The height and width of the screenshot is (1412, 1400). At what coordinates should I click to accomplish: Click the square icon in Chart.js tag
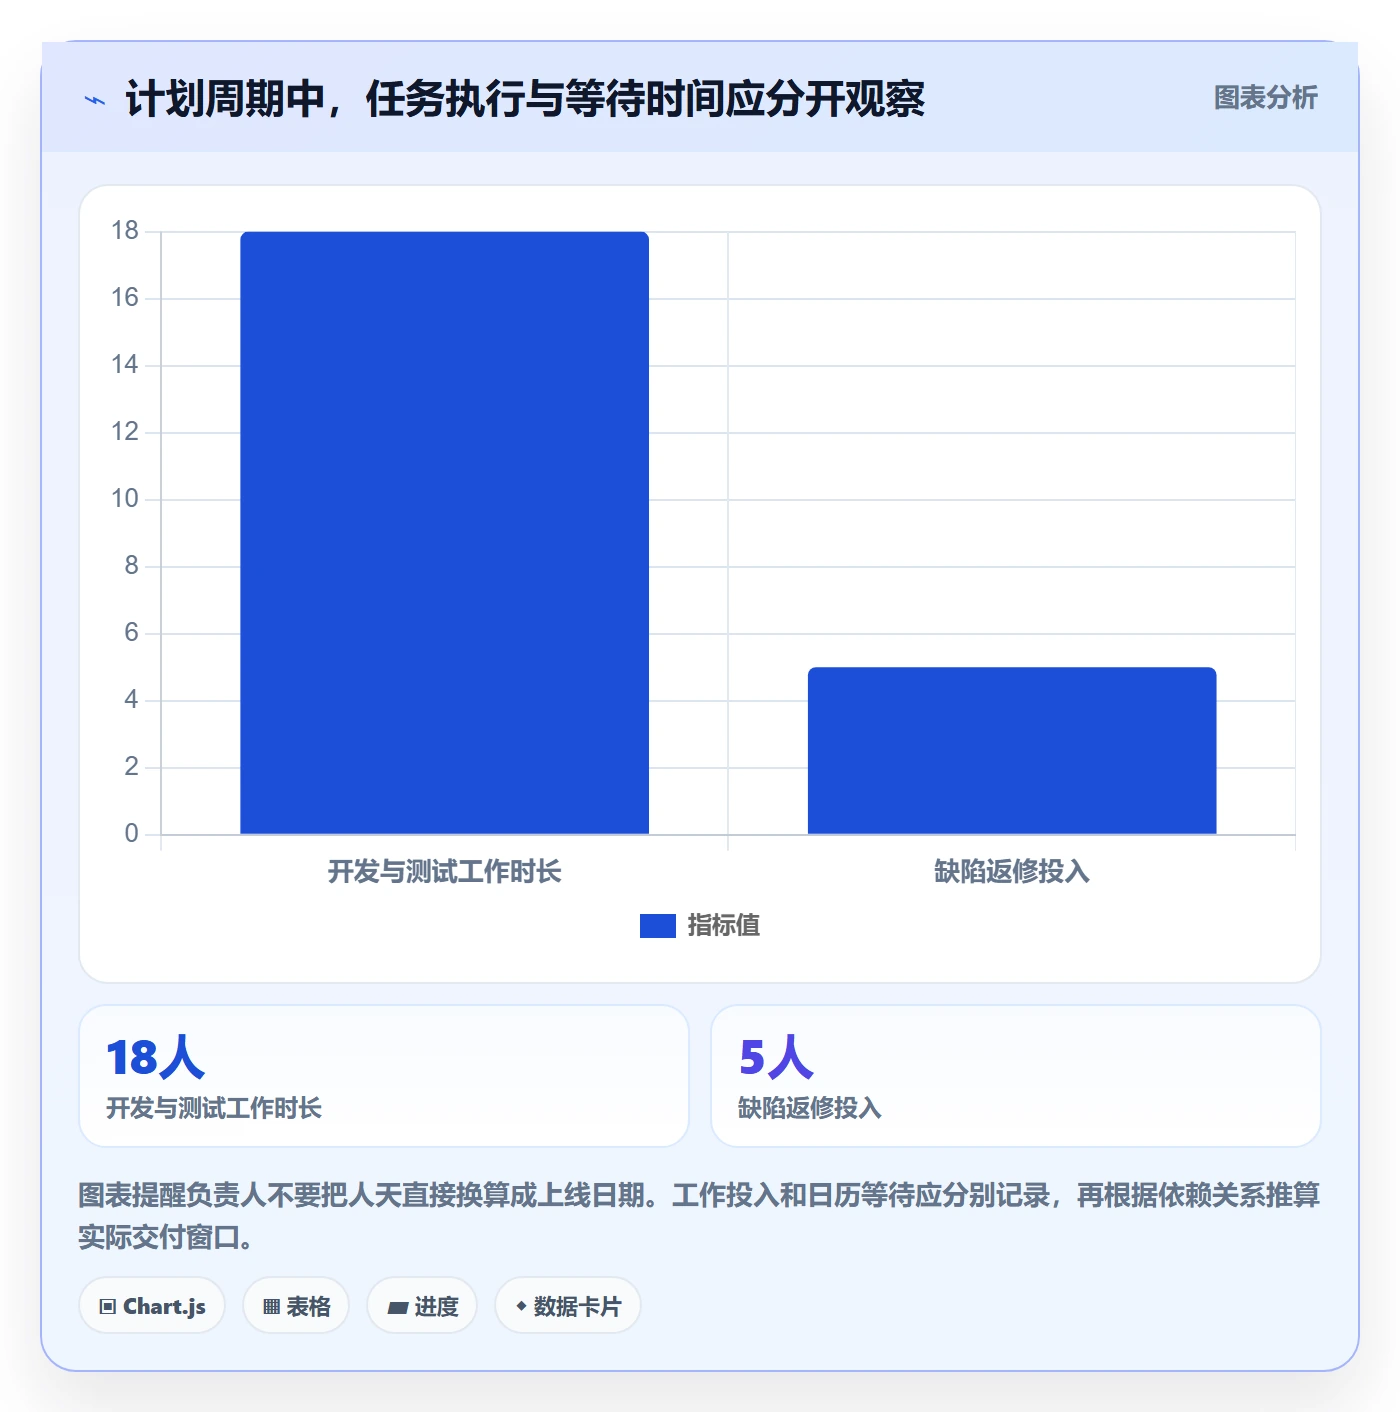pyautogui.click(x=108, y=1307)
